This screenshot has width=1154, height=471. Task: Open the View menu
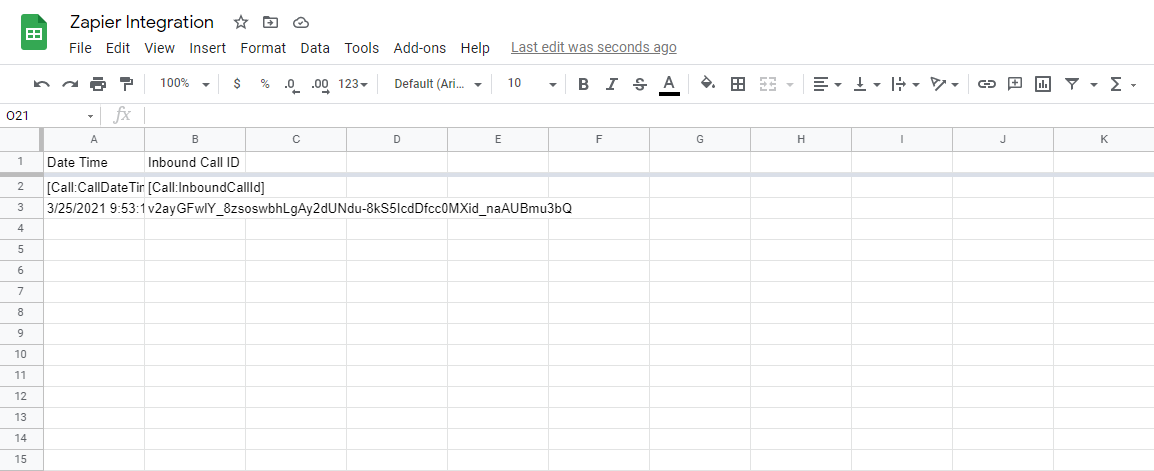(x=160, y=48)
